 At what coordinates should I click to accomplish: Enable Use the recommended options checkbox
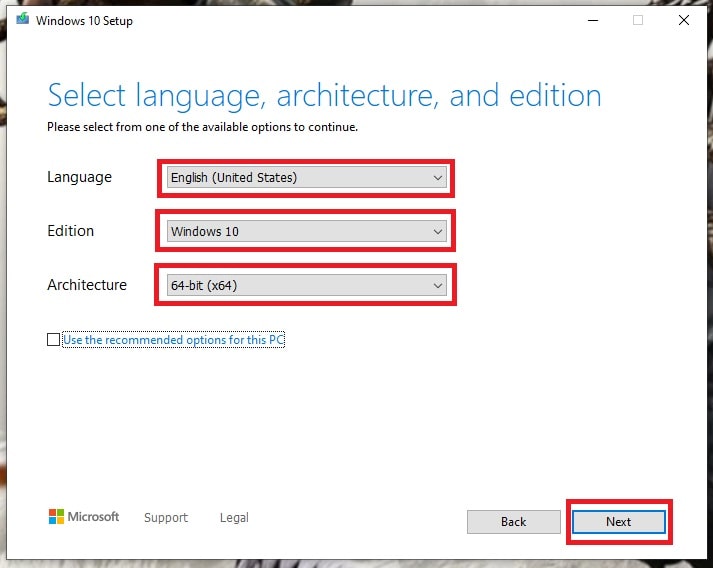53,340
